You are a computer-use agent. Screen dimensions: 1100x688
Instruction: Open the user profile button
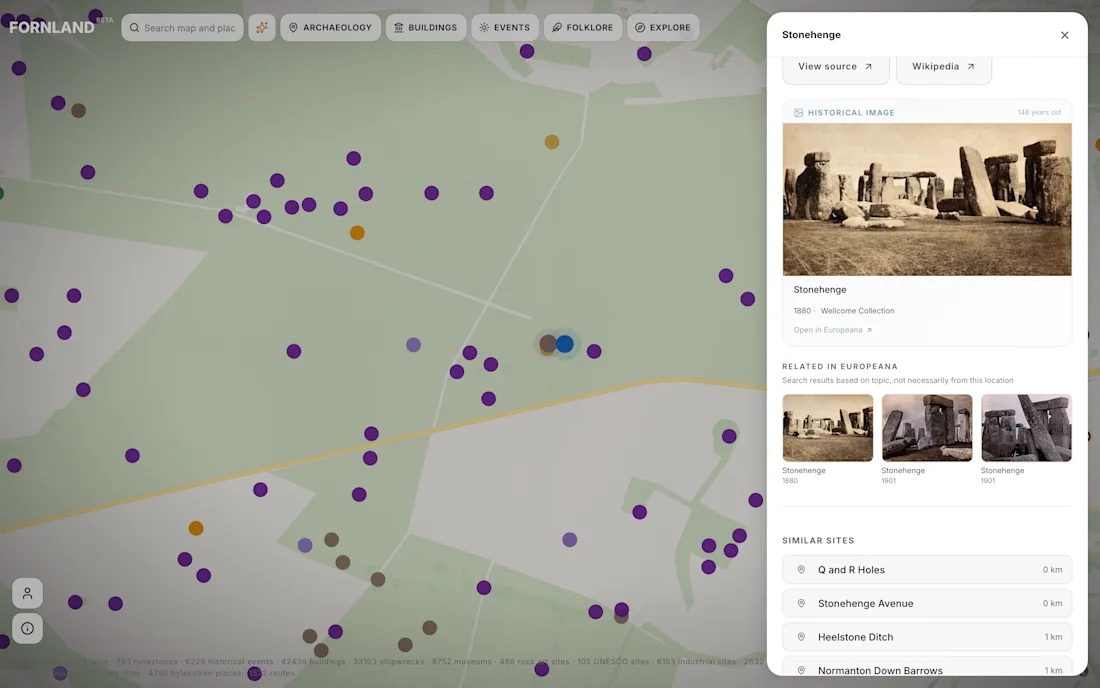pos(27,593)
